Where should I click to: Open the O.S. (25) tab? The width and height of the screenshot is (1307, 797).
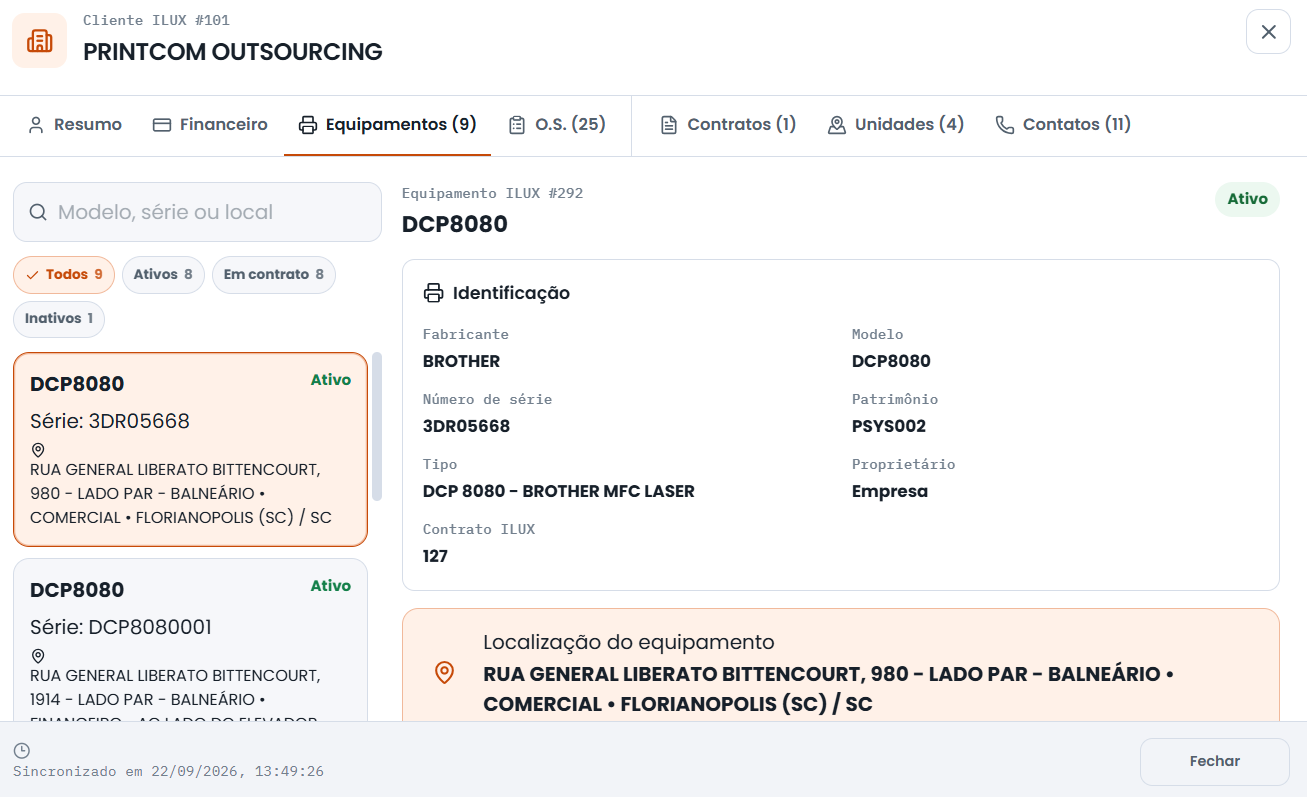(557, 125)
